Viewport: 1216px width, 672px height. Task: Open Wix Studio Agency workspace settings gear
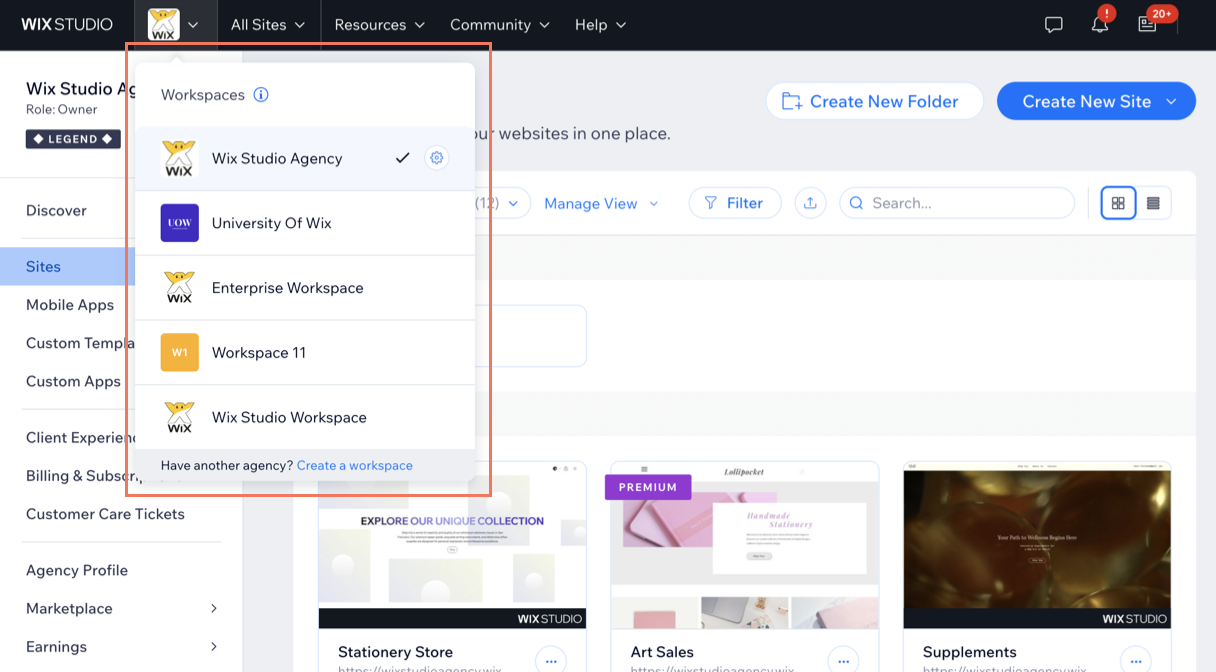[436, 158]
